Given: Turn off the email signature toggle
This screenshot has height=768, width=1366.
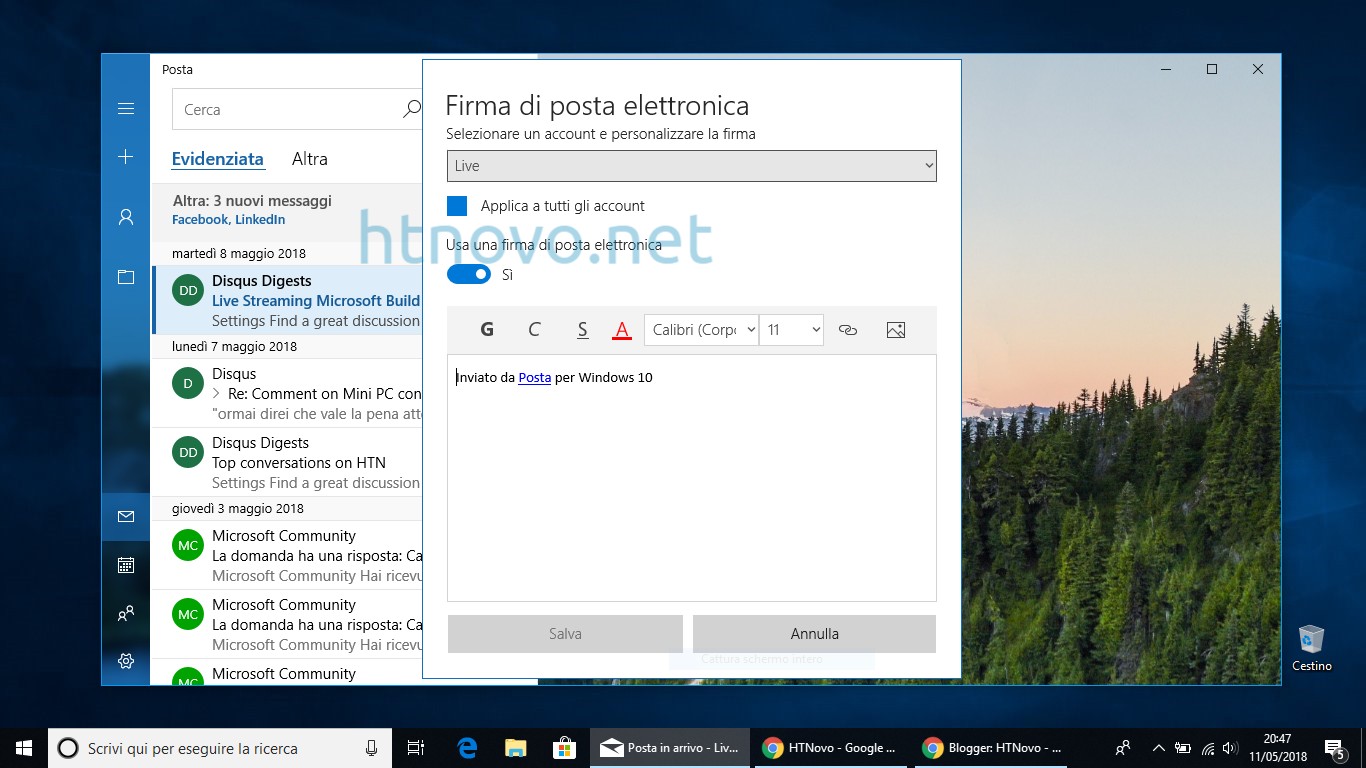Looking at the screenshot, I should coord(468,274).
